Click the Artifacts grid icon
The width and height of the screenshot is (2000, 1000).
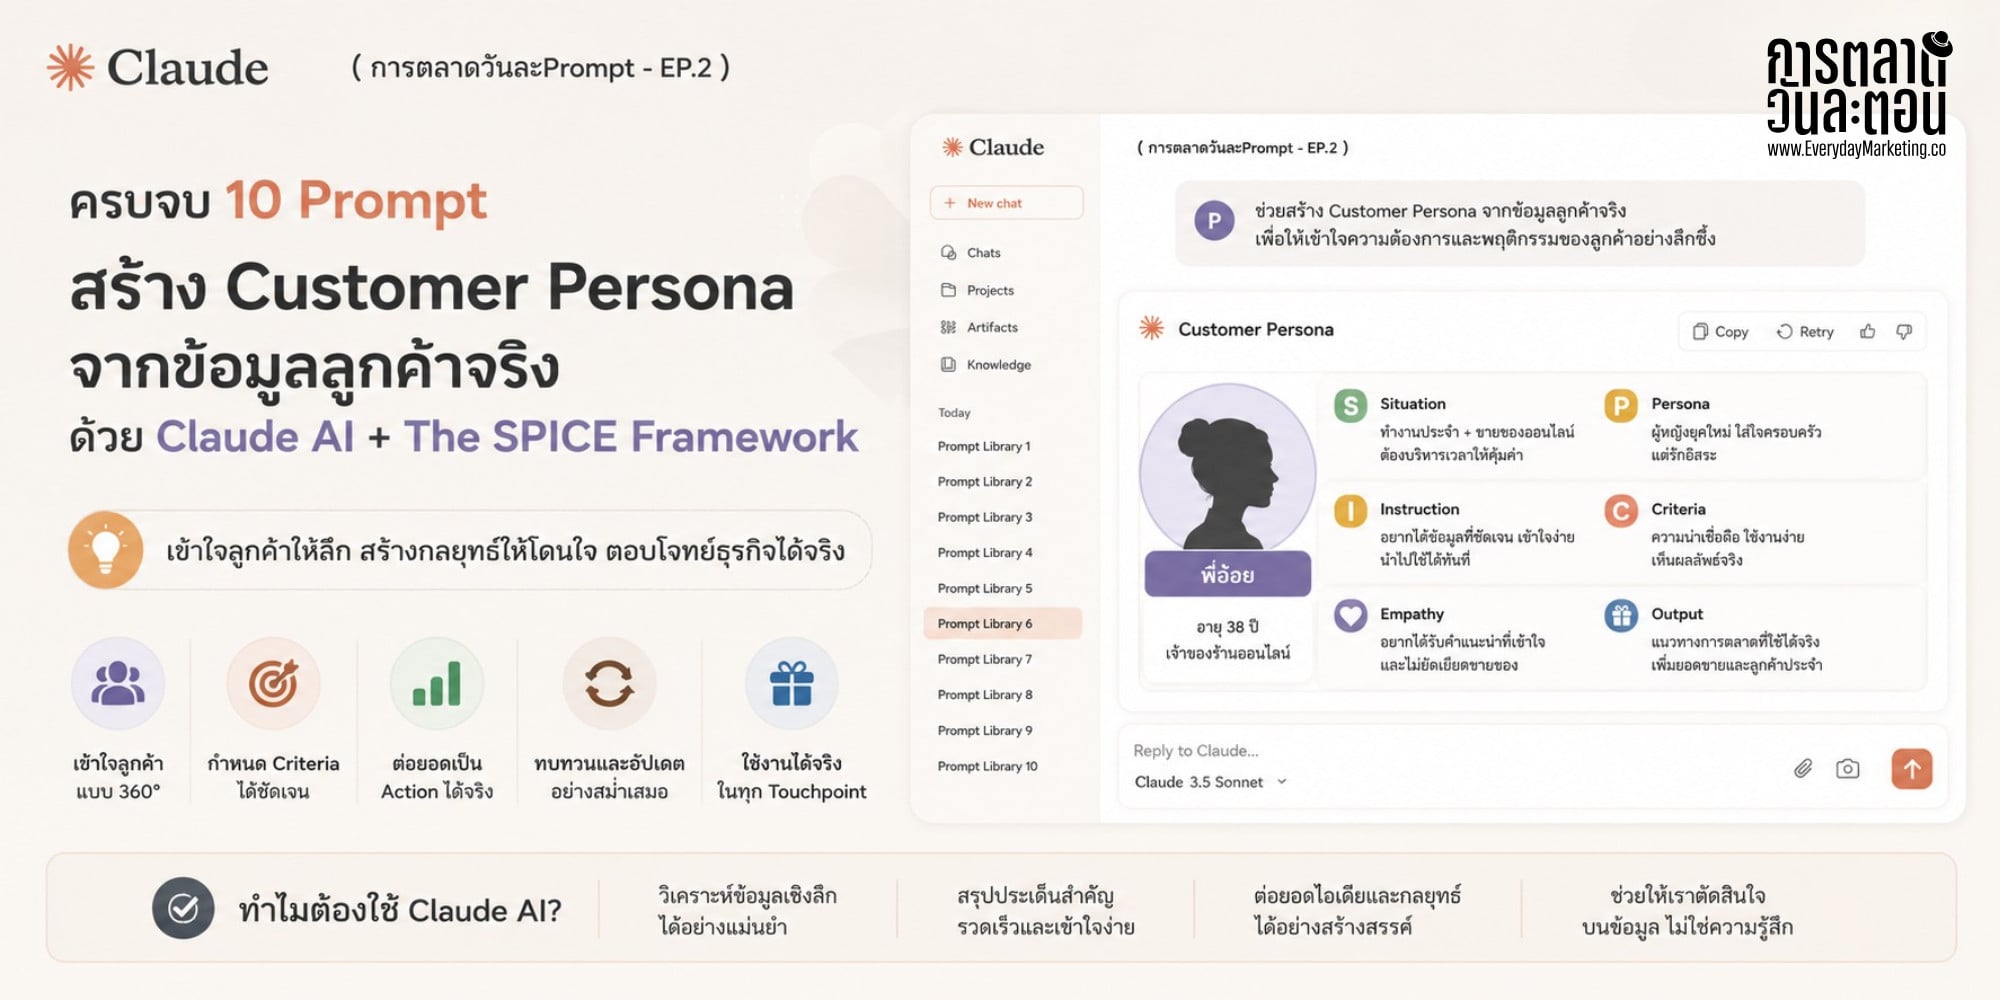pyautogui.click(x=948, y=327)
